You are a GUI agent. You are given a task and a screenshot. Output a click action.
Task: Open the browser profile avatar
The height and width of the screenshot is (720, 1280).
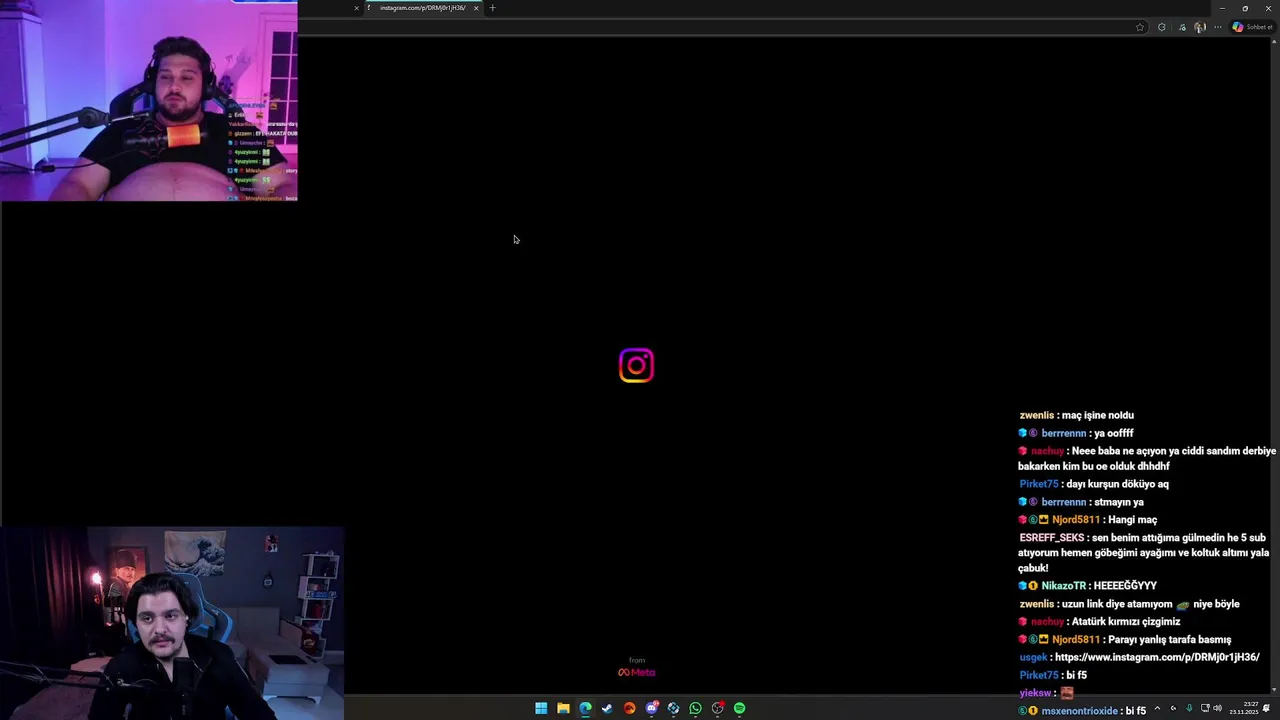pos(1200,27)
